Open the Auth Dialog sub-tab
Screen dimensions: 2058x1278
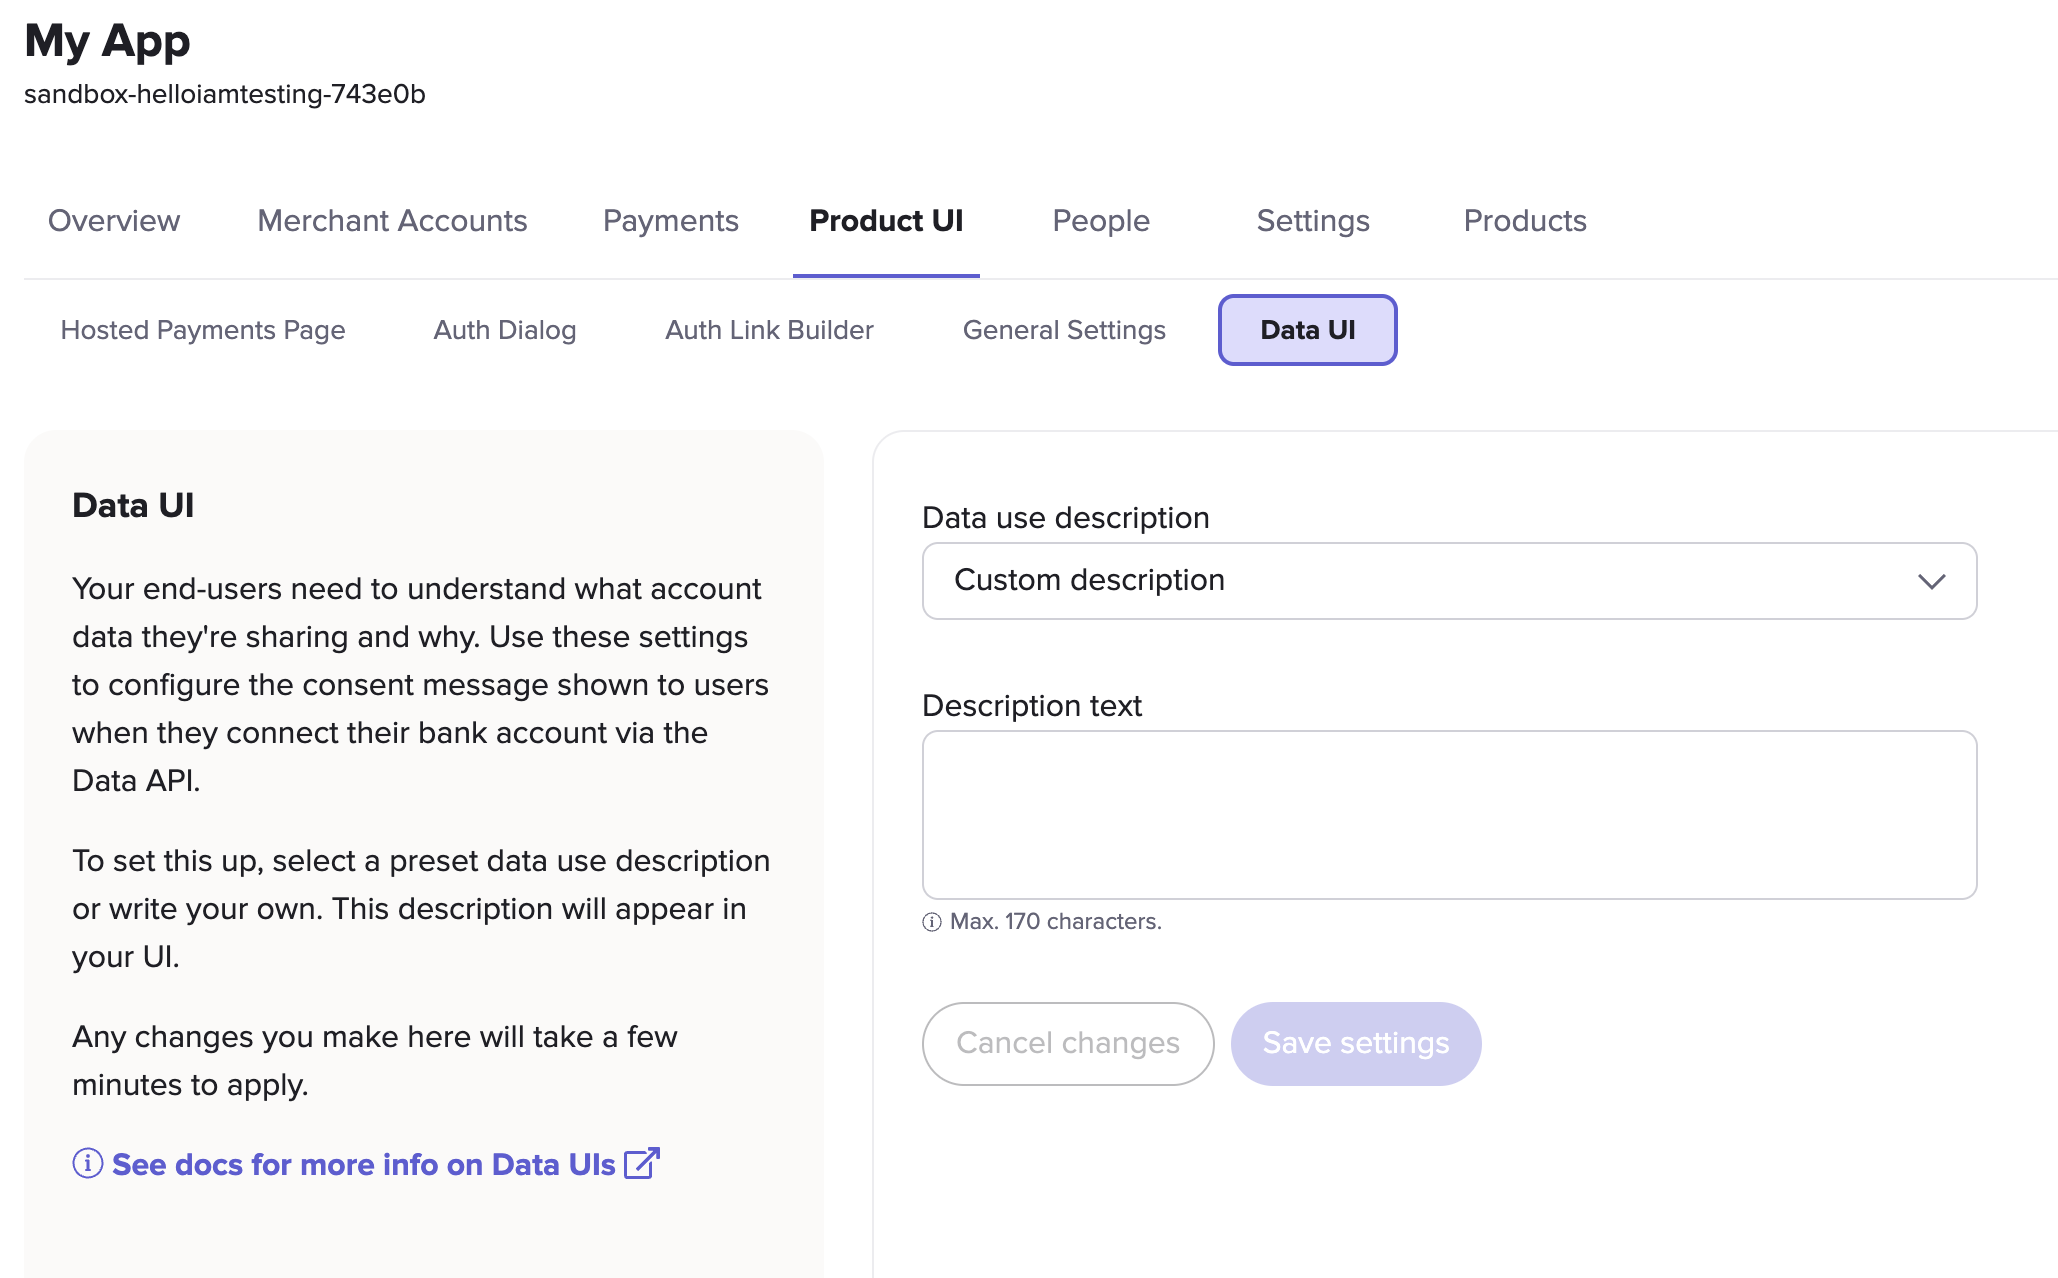click(504, 330)
